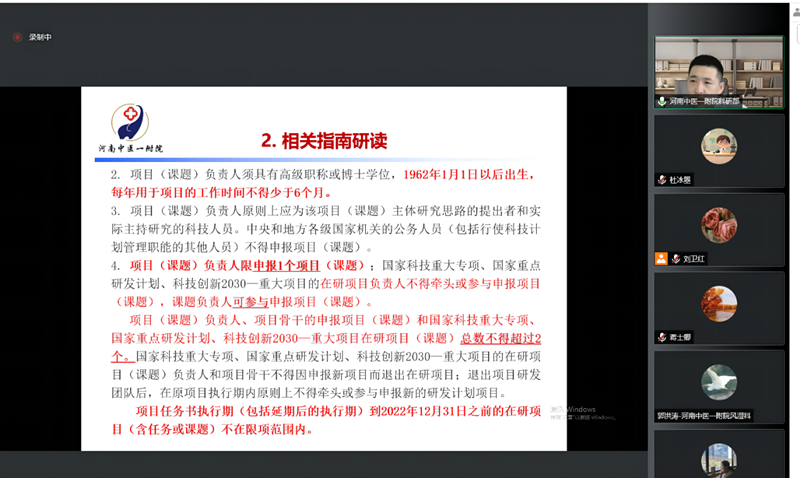
Task: Click the muted mic icon under autumn tree avatar
Action: point(662,337)
